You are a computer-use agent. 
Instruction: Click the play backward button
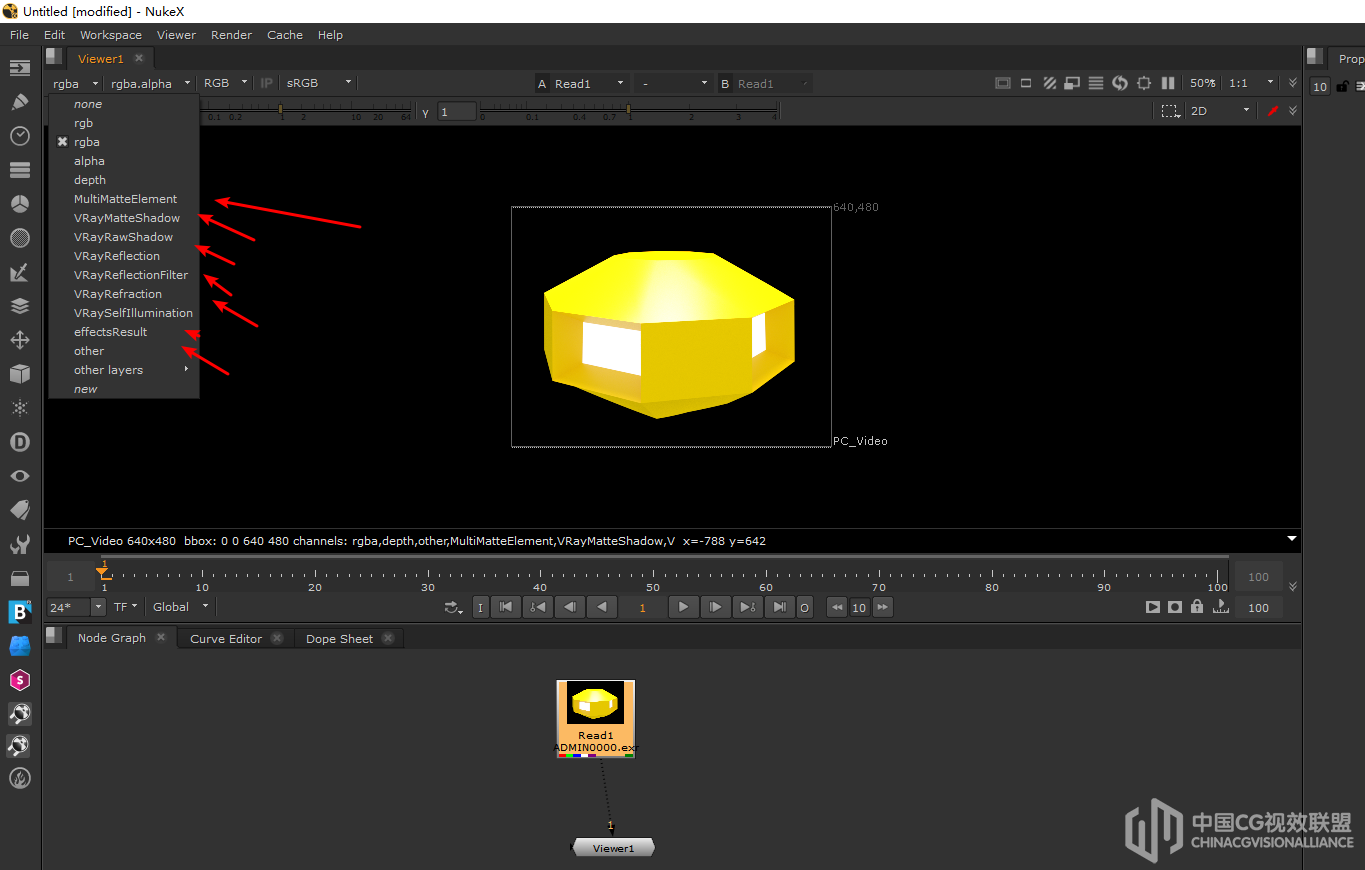(602, 607)
